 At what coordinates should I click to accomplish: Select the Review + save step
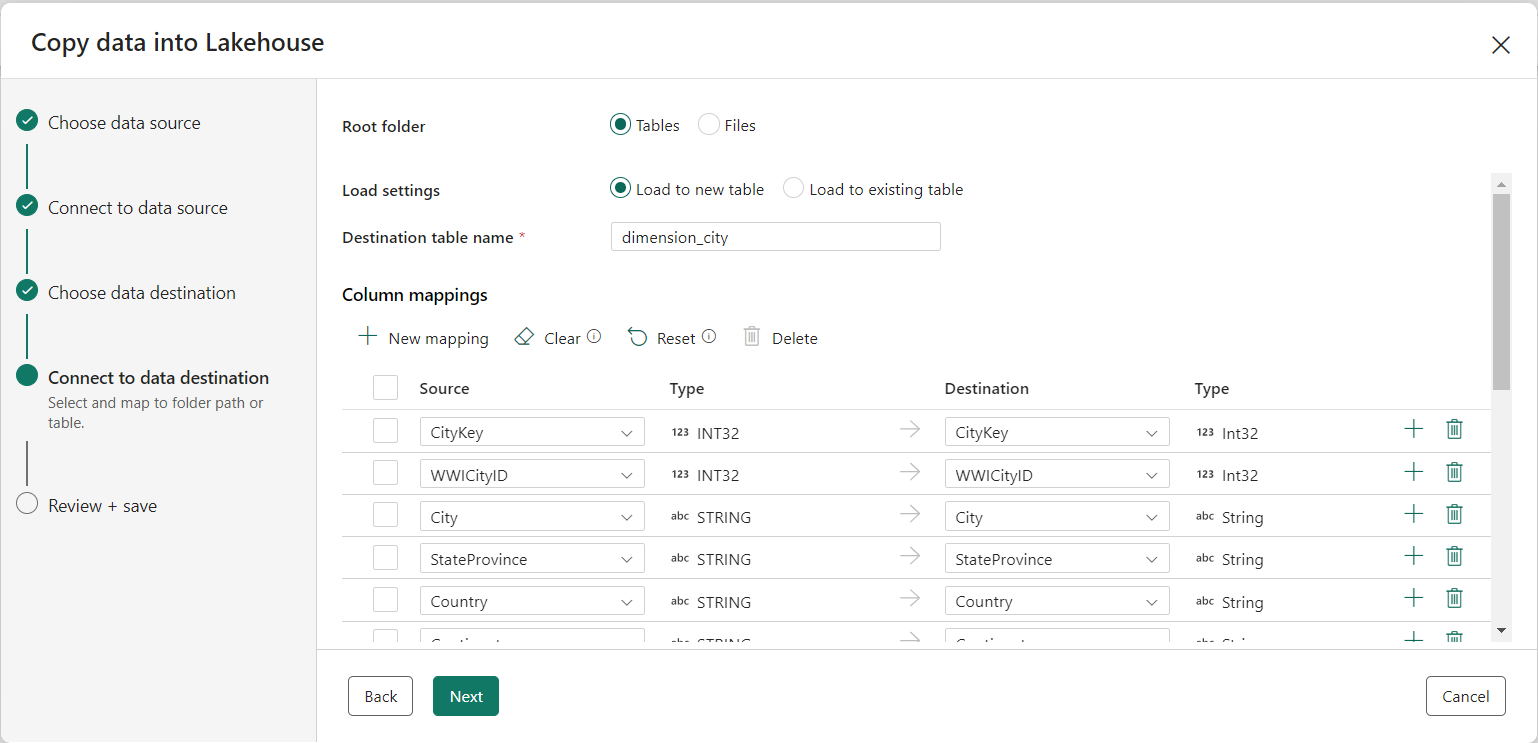[101, 505]
